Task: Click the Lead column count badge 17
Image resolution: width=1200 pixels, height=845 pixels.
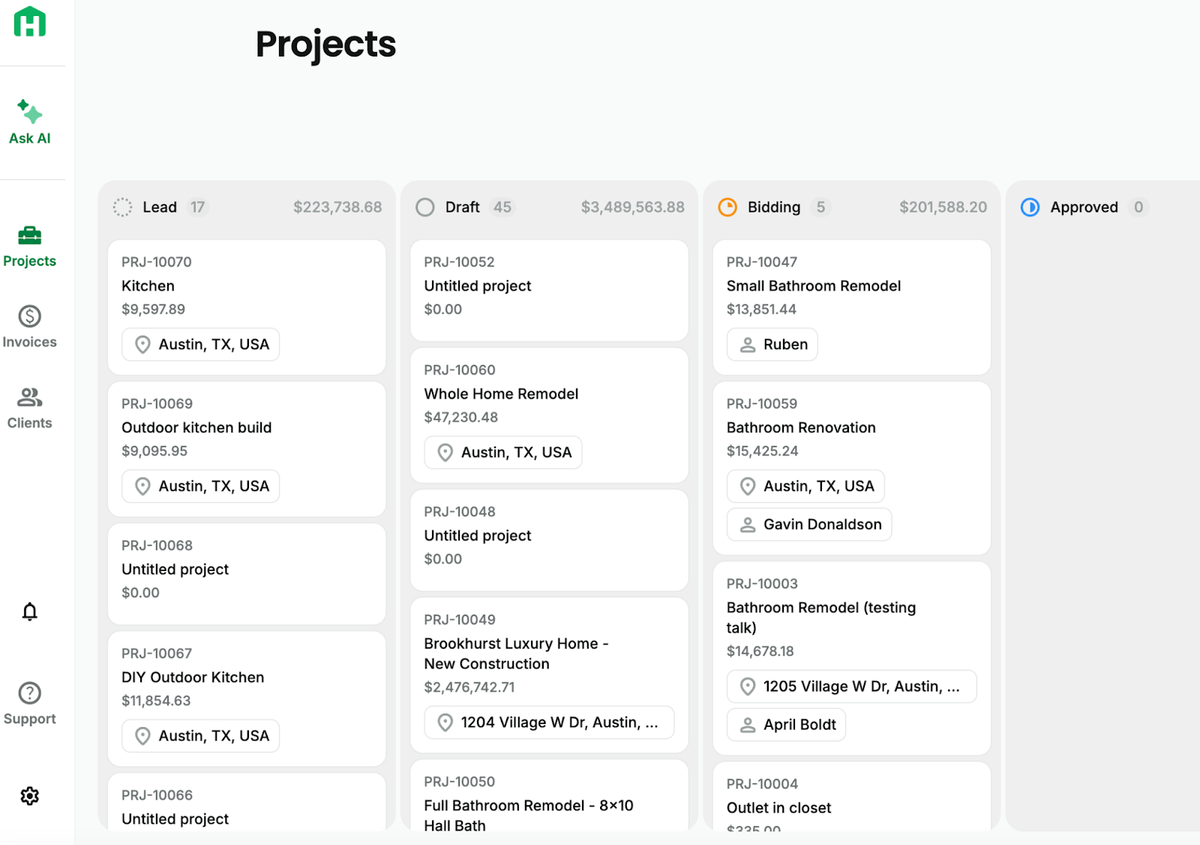Action: pos(198,207)
